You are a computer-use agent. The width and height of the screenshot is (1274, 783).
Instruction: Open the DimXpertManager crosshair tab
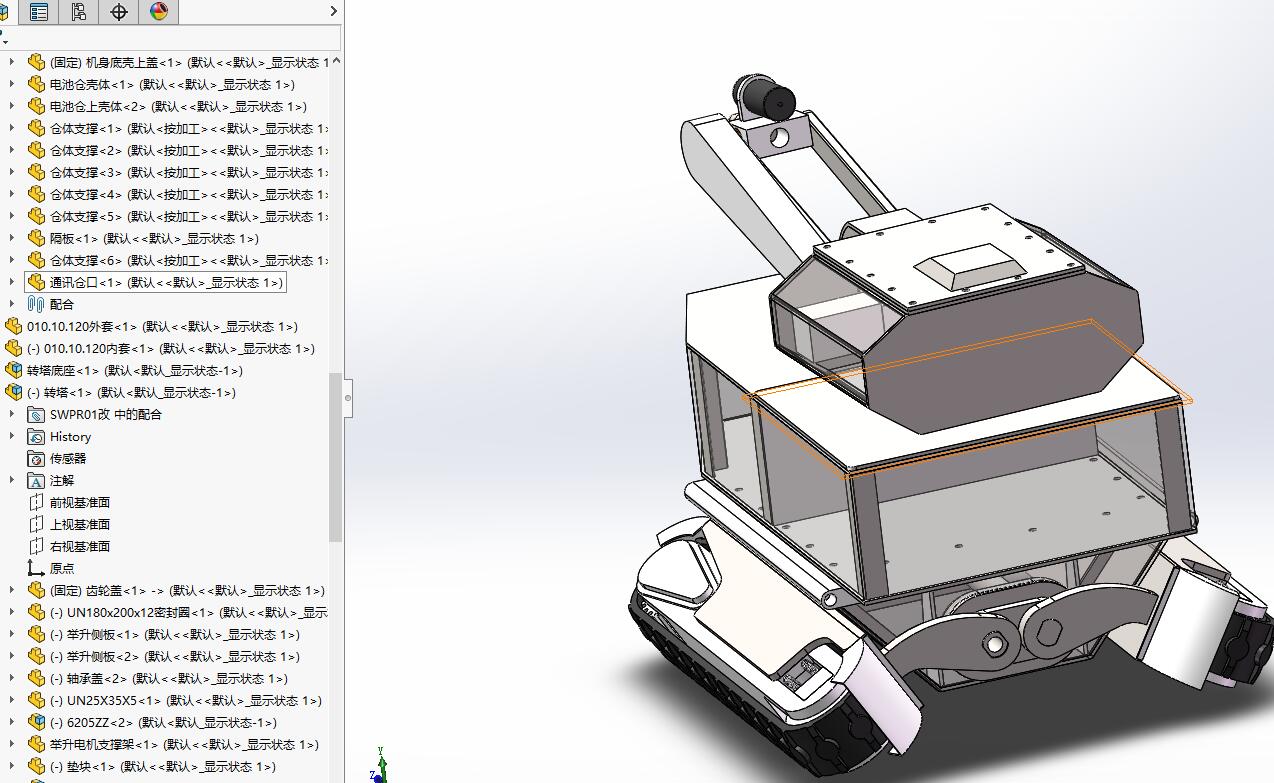click(x=119, y=12)
